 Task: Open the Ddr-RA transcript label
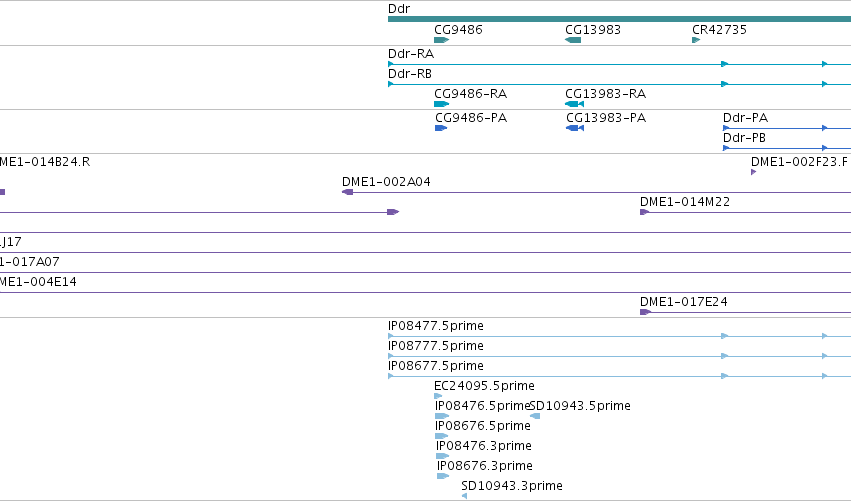click(411, 54)
